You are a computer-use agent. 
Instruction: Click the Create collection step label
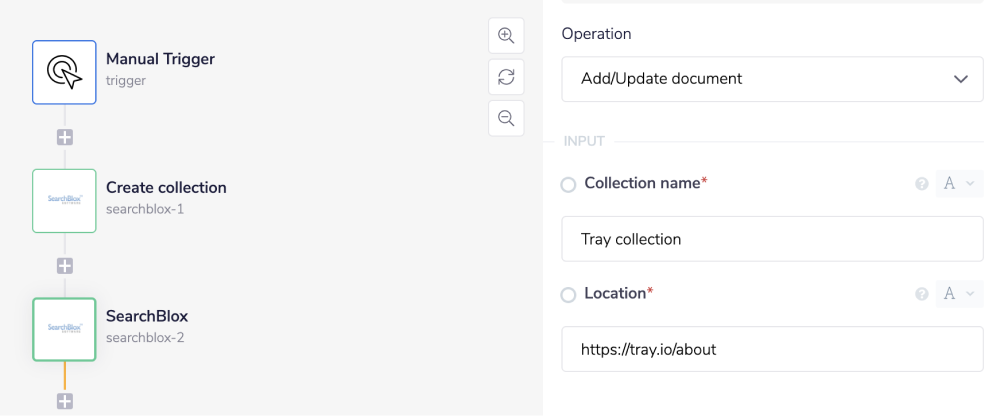click(166, 188)
